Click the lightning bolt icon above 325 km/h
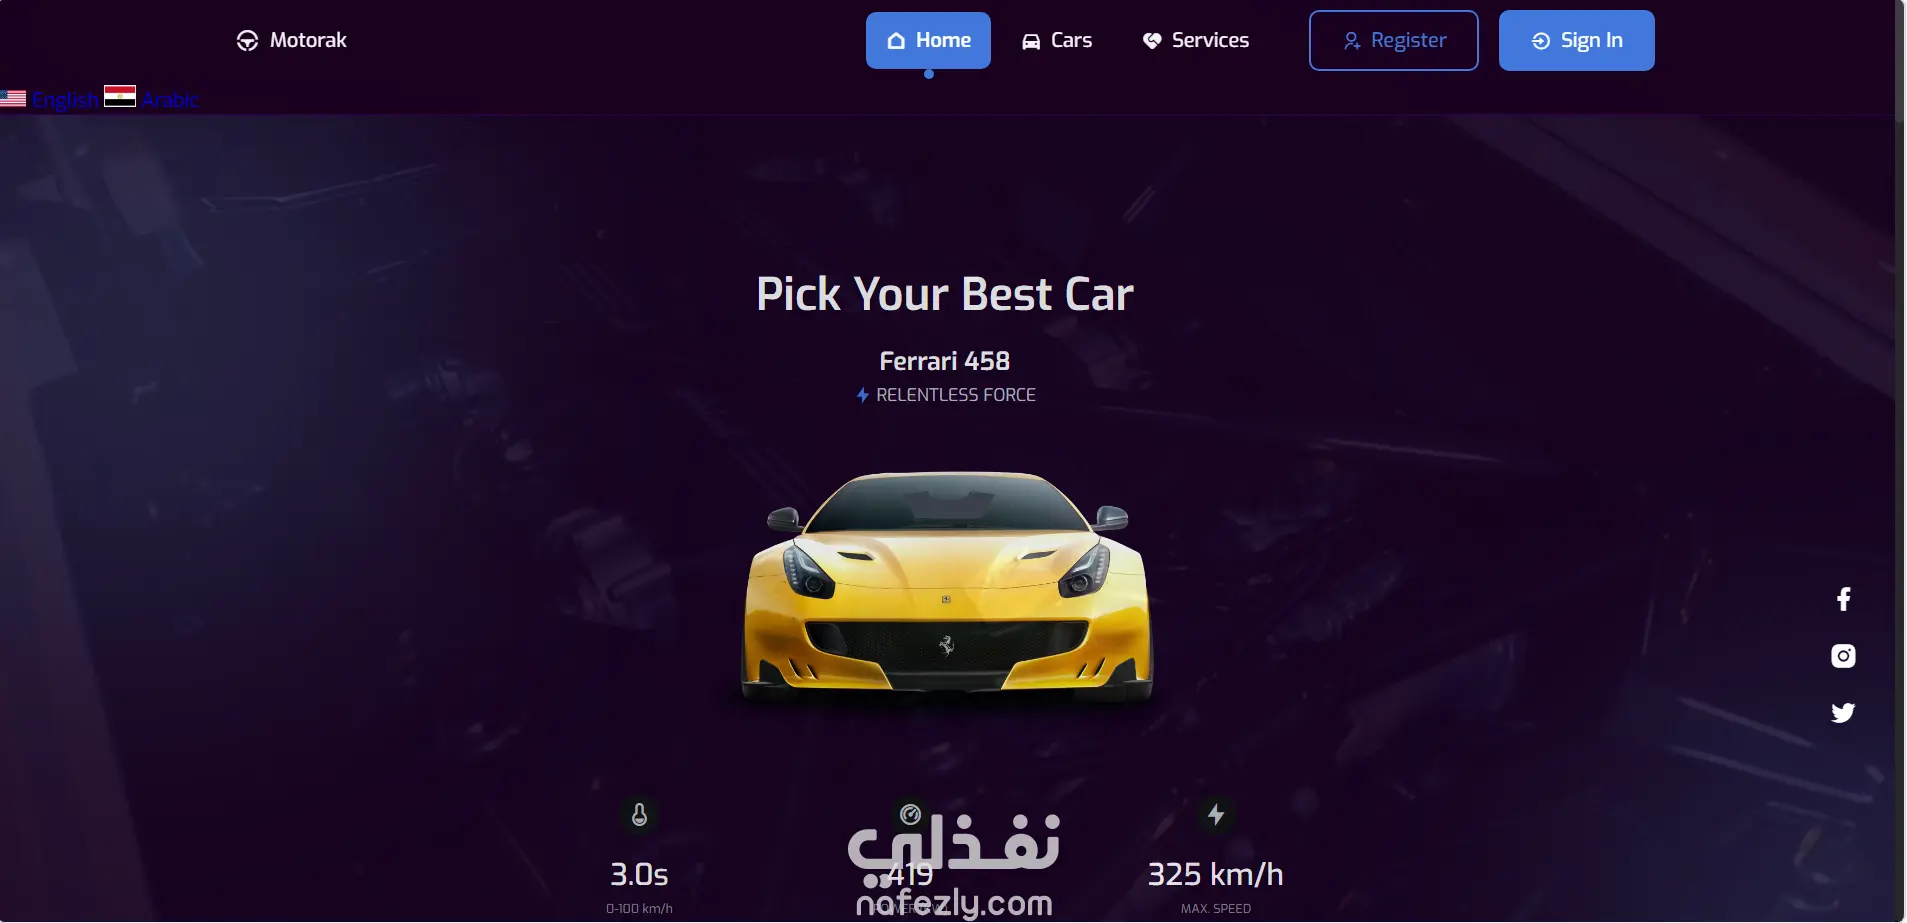This screenshot has height=923, width=1907. point(1216,814)
